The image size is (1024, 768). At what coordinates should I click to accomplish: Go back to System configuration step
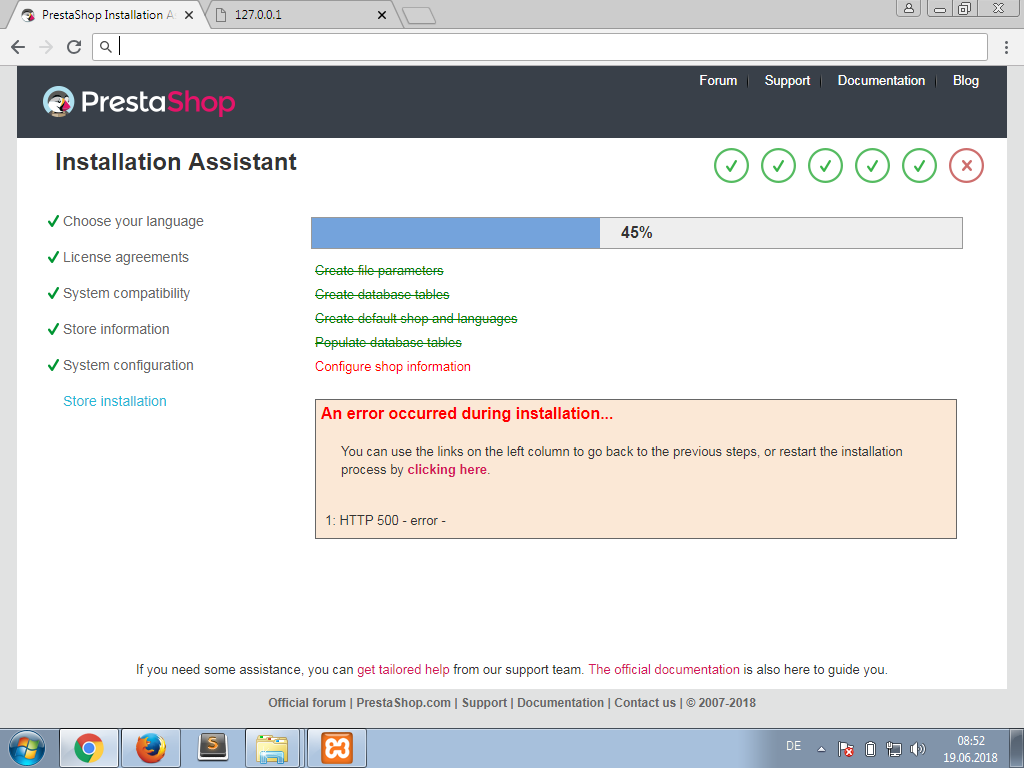(128, 365)
